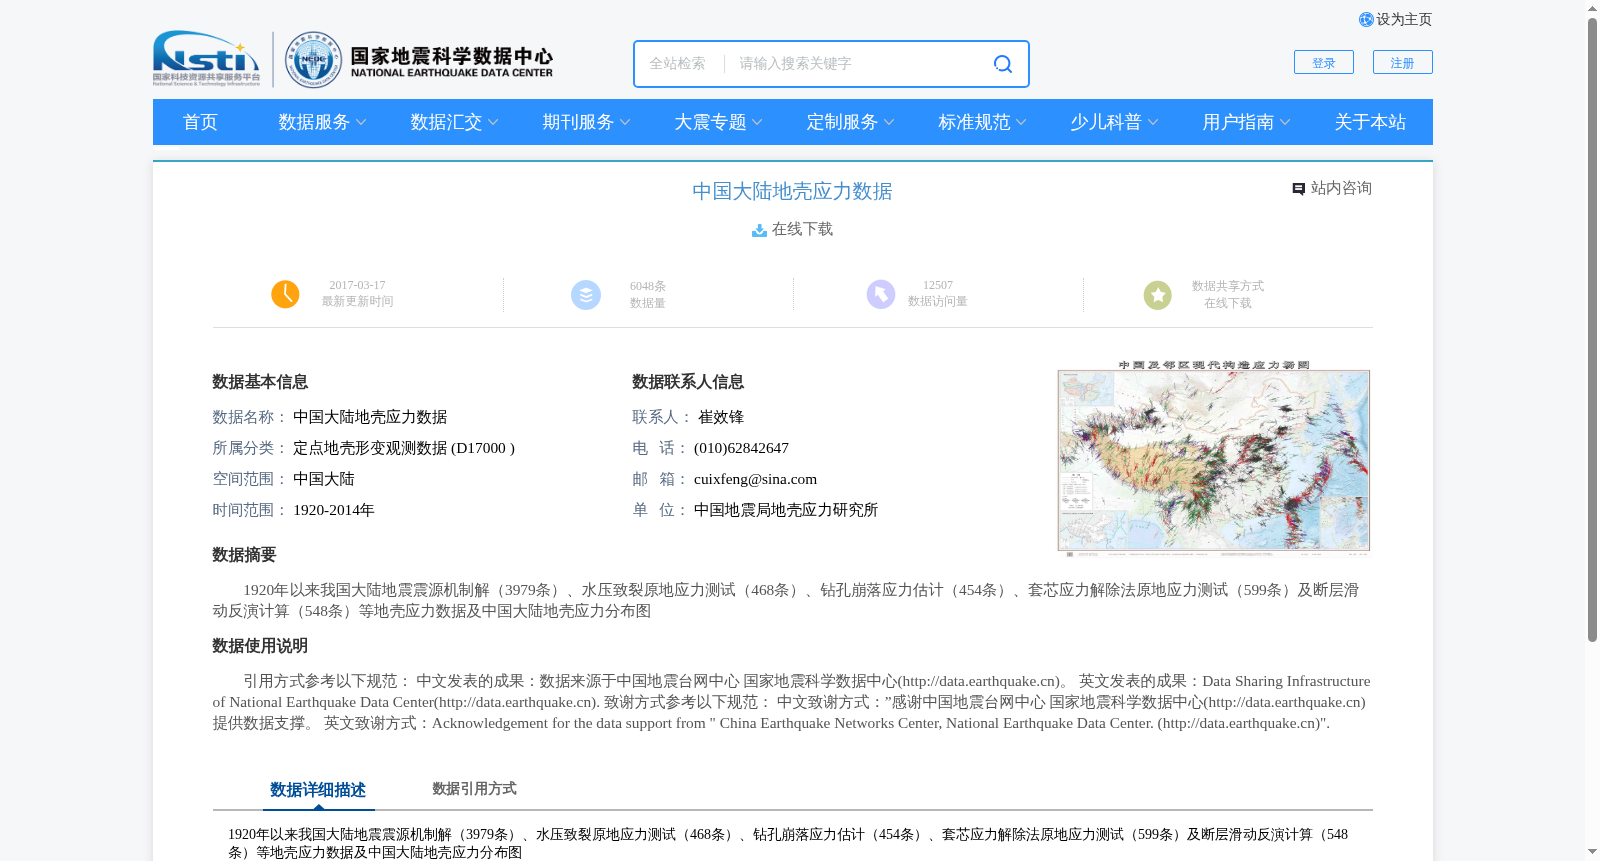Viewport: 1600px width, 861px height.
Task: Click the 空间范围 value 中国大陆
Action: pyautogui.click(x=324, y=479)
